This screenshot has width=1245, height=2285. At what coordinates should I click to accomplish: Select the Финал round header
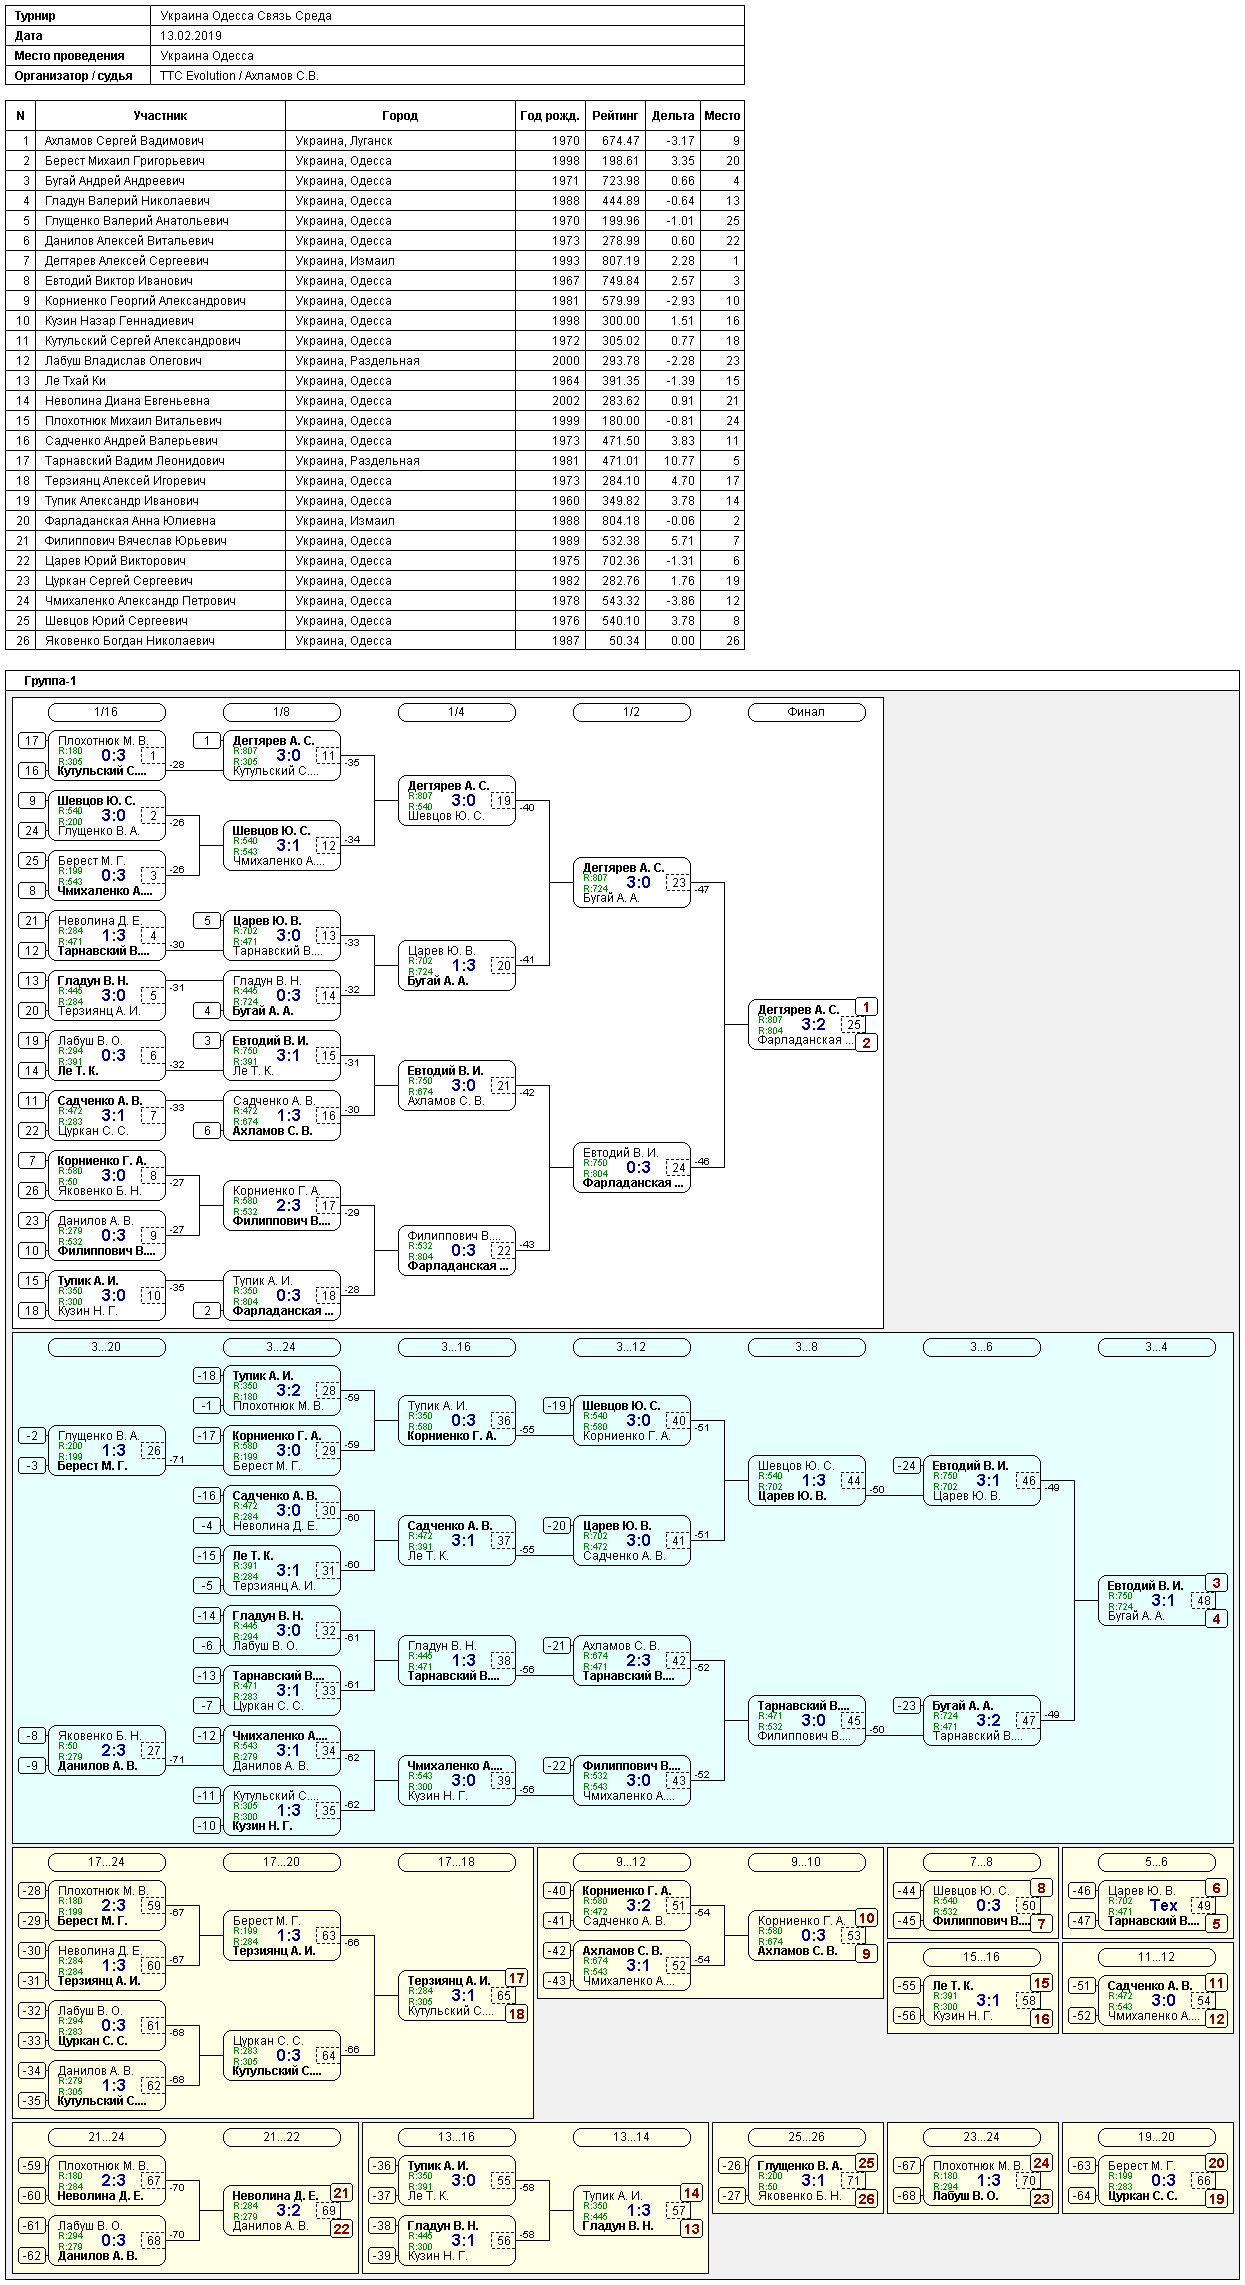coord(807,712)
